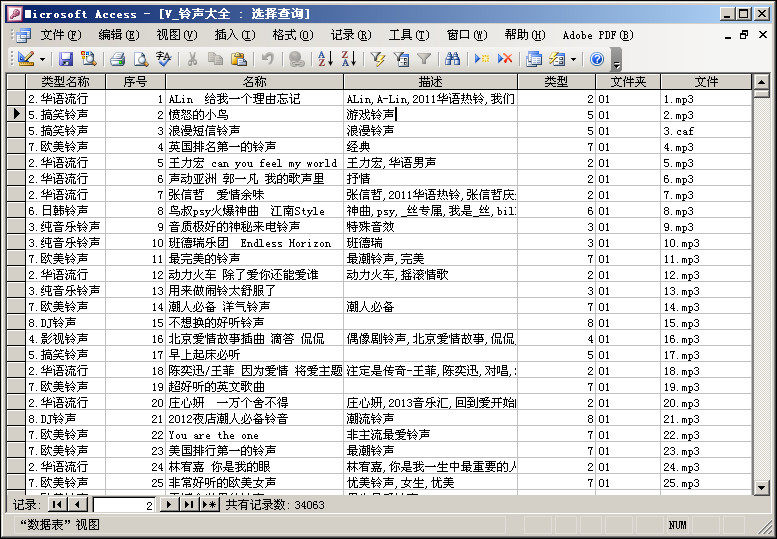
Task: Click the row selector for 愤怒的小鸟
Action: click(x=16, y=114)
